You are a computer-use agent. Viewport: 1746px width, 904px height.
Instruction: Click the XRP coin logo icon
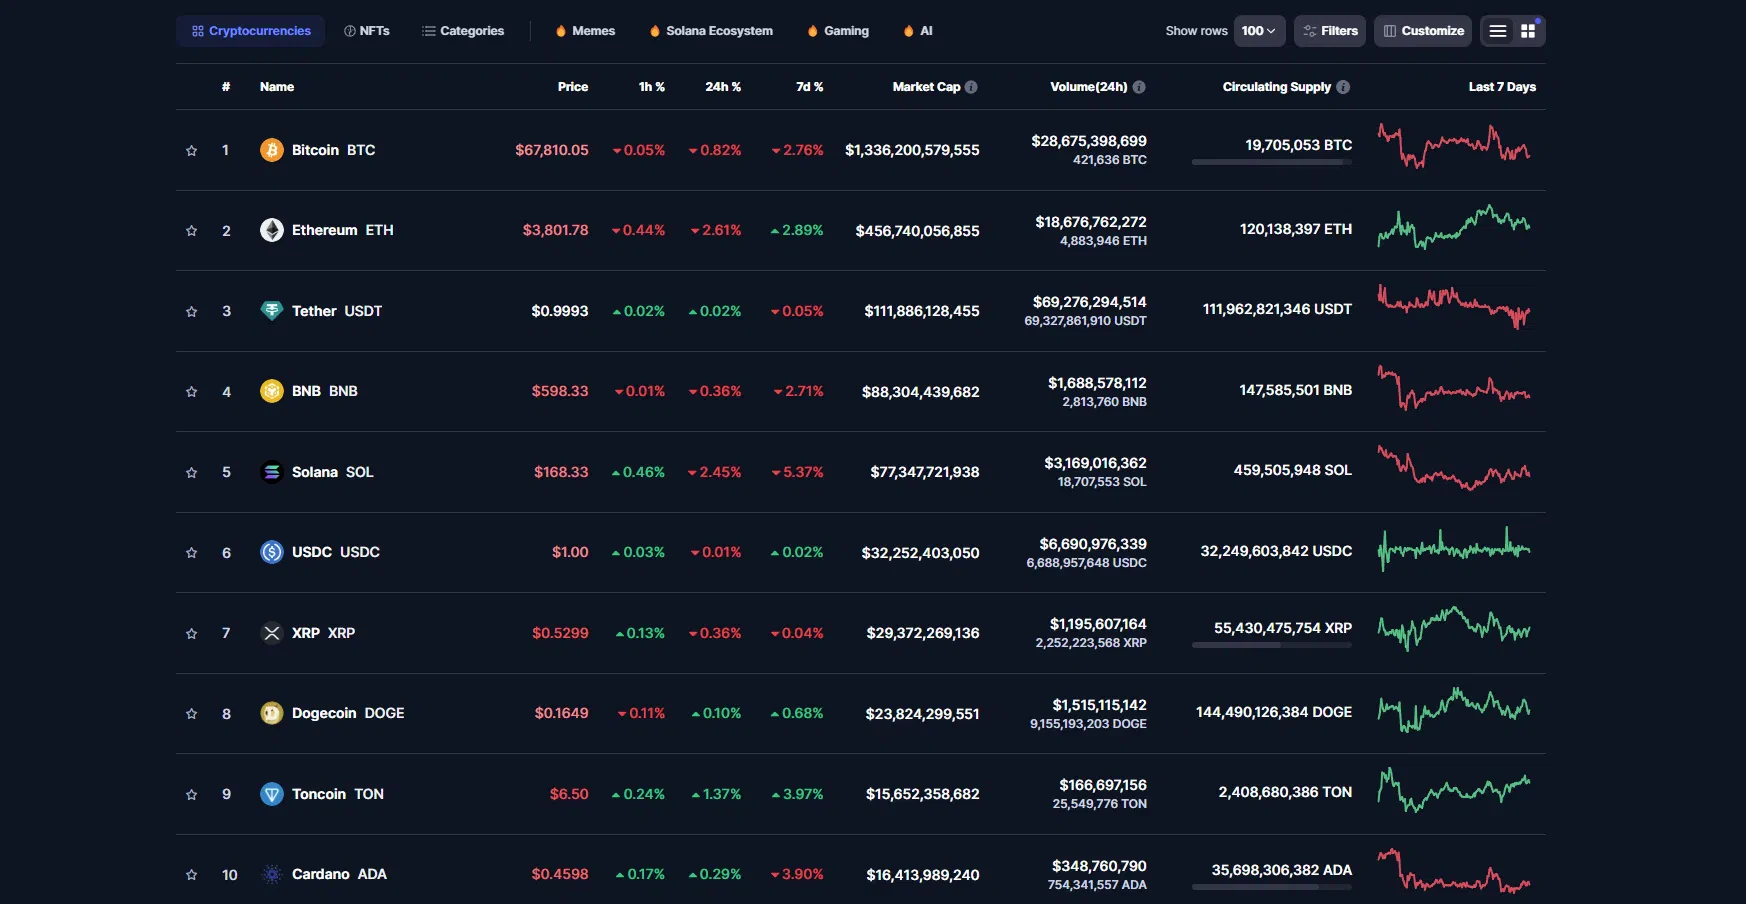272,633
